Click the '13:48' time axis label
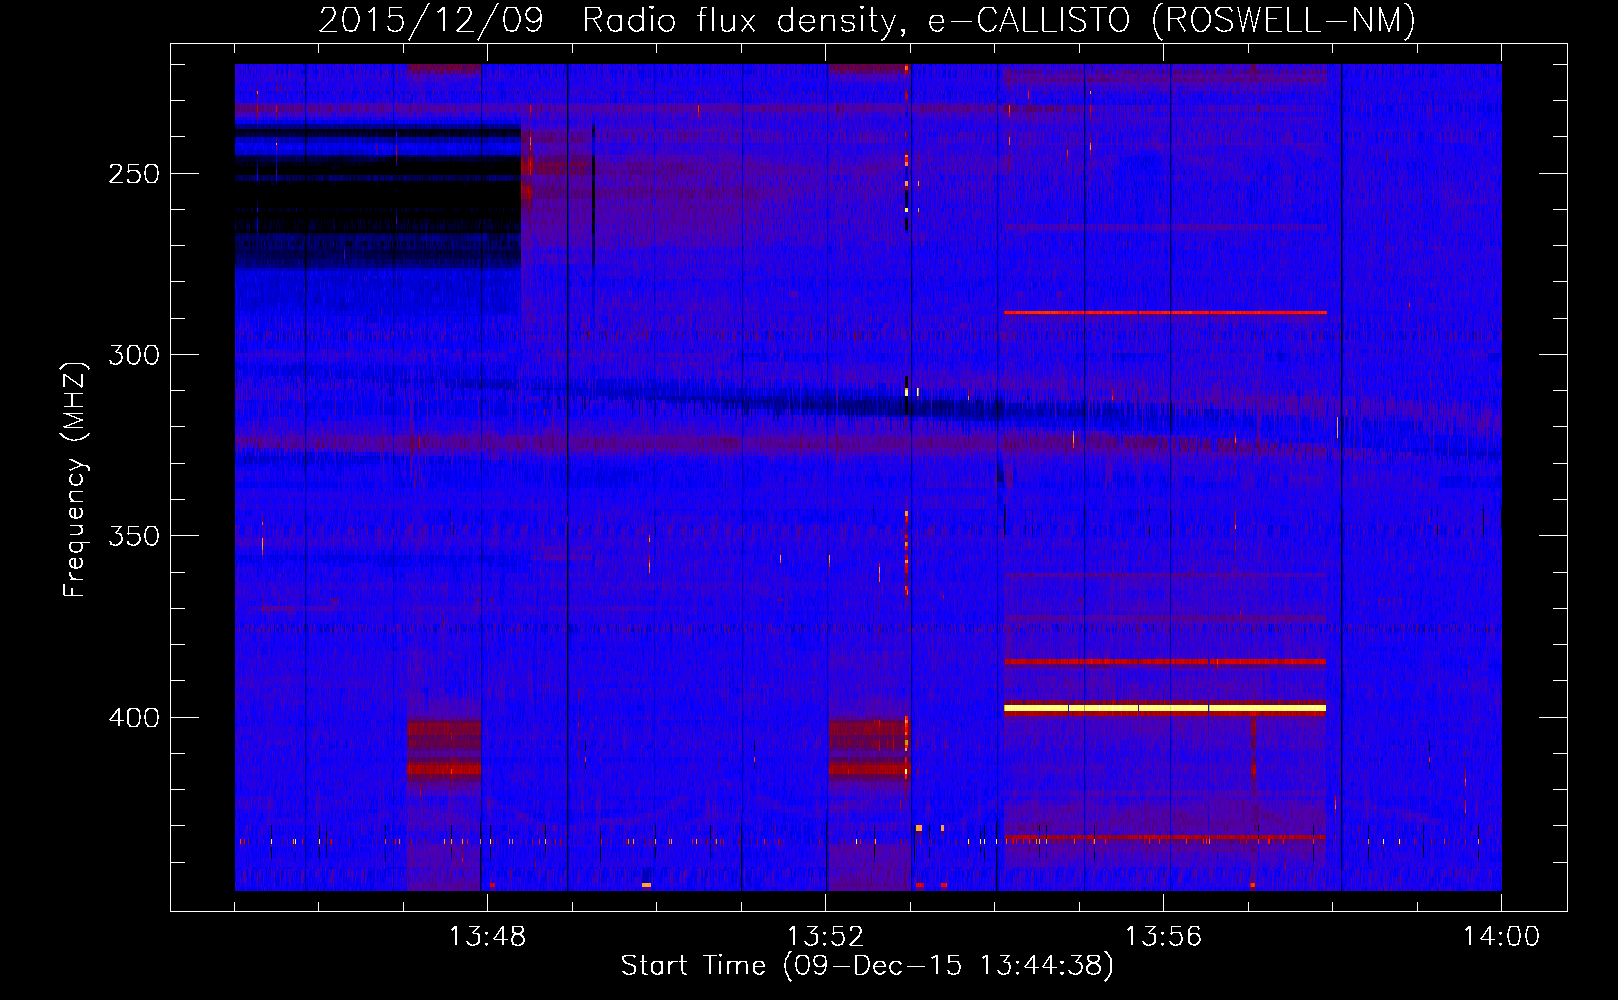 coord(487,937)
